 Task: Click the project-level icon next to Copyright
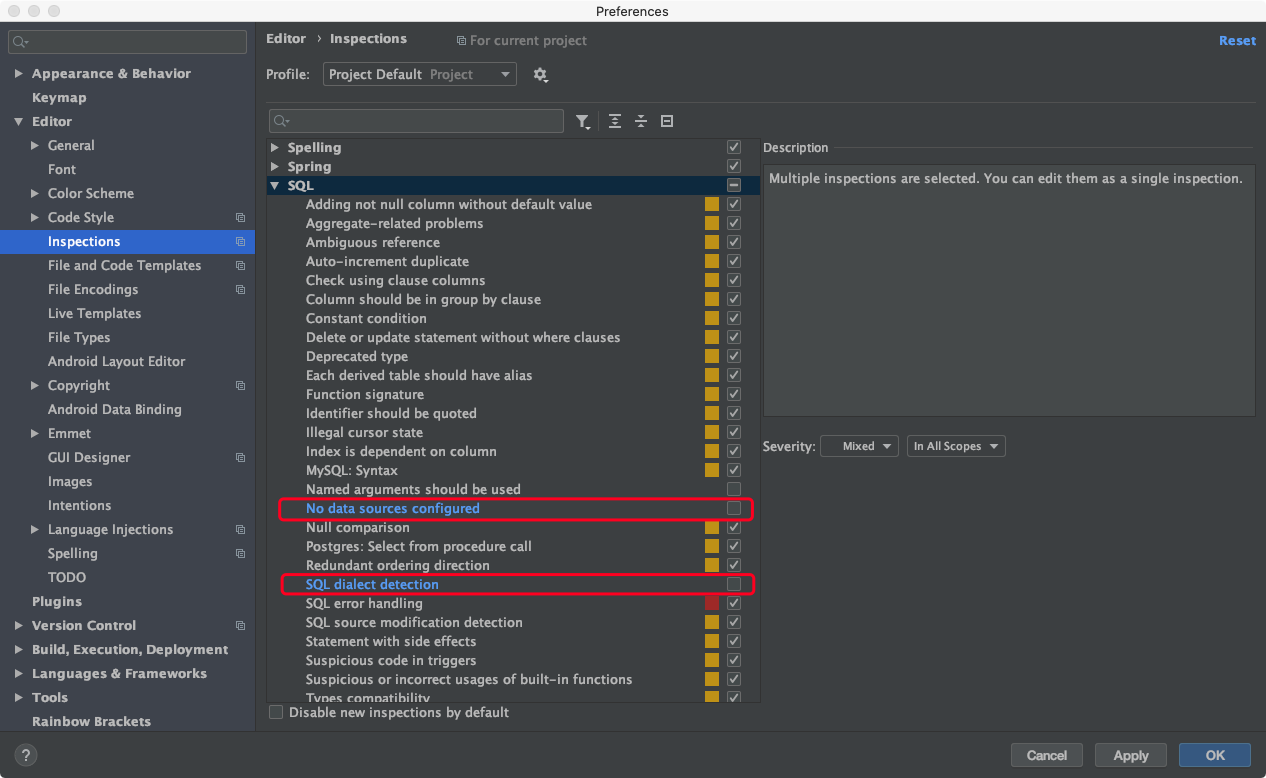point(240,386)
